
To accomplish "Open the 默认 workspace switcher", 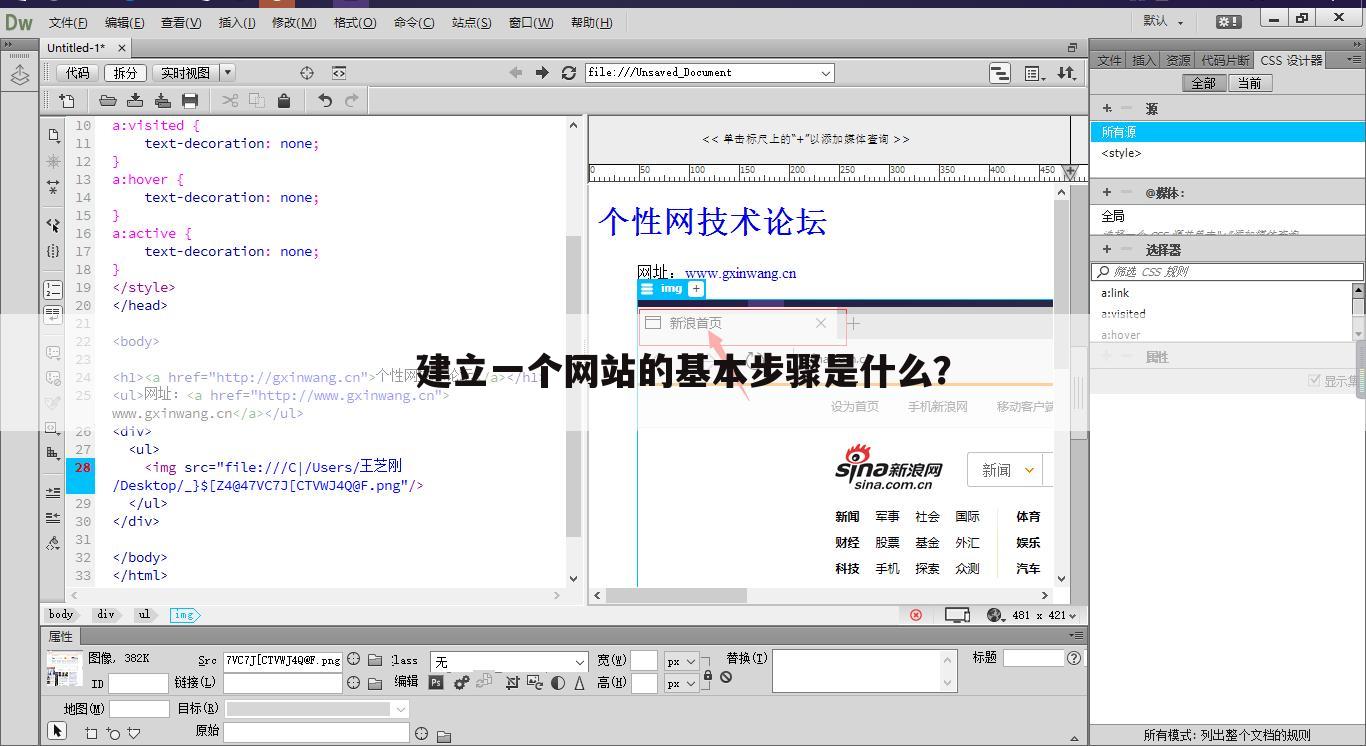I will click(x=1163, y=21).
